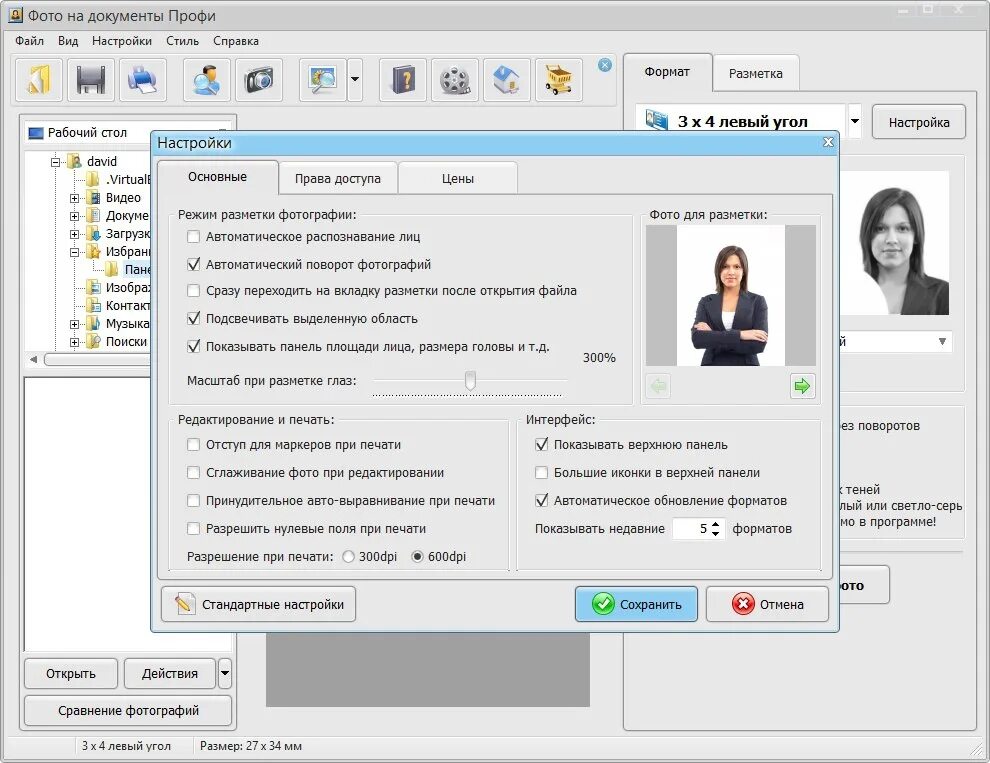This screenshot has height=763, width=990.
Task: Open the format dropdown arrow beside 3 x 4
Action: click(854, 121)
